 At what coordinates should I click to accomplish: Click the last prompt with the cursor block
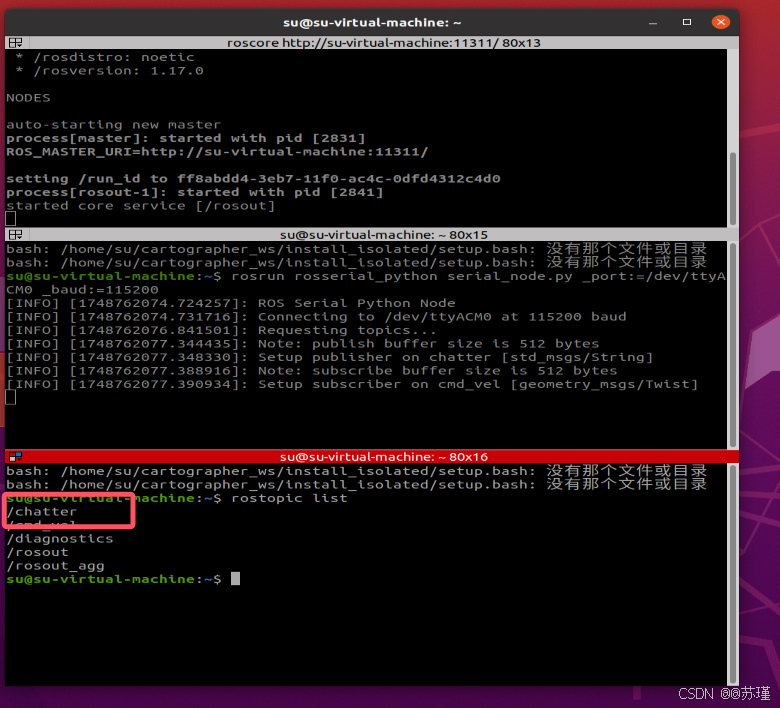[x=123, y=579]
